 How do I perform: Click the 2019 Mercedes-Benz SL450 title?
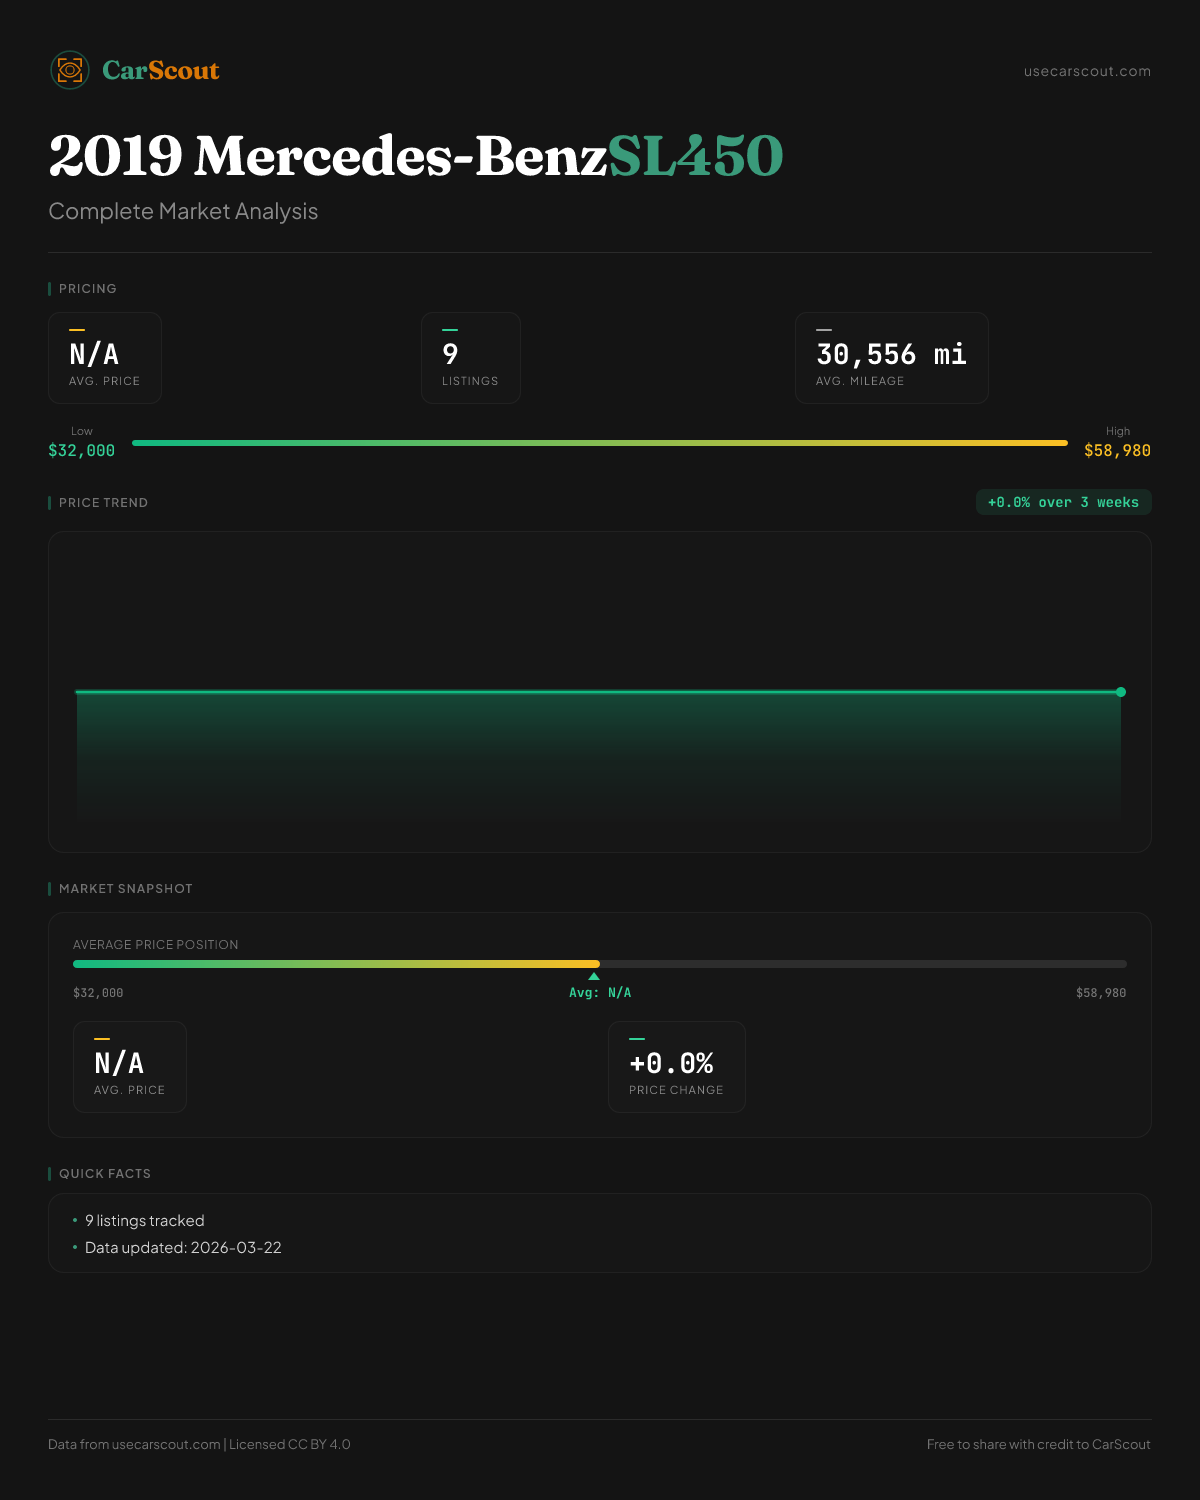[x=415, y=156]
